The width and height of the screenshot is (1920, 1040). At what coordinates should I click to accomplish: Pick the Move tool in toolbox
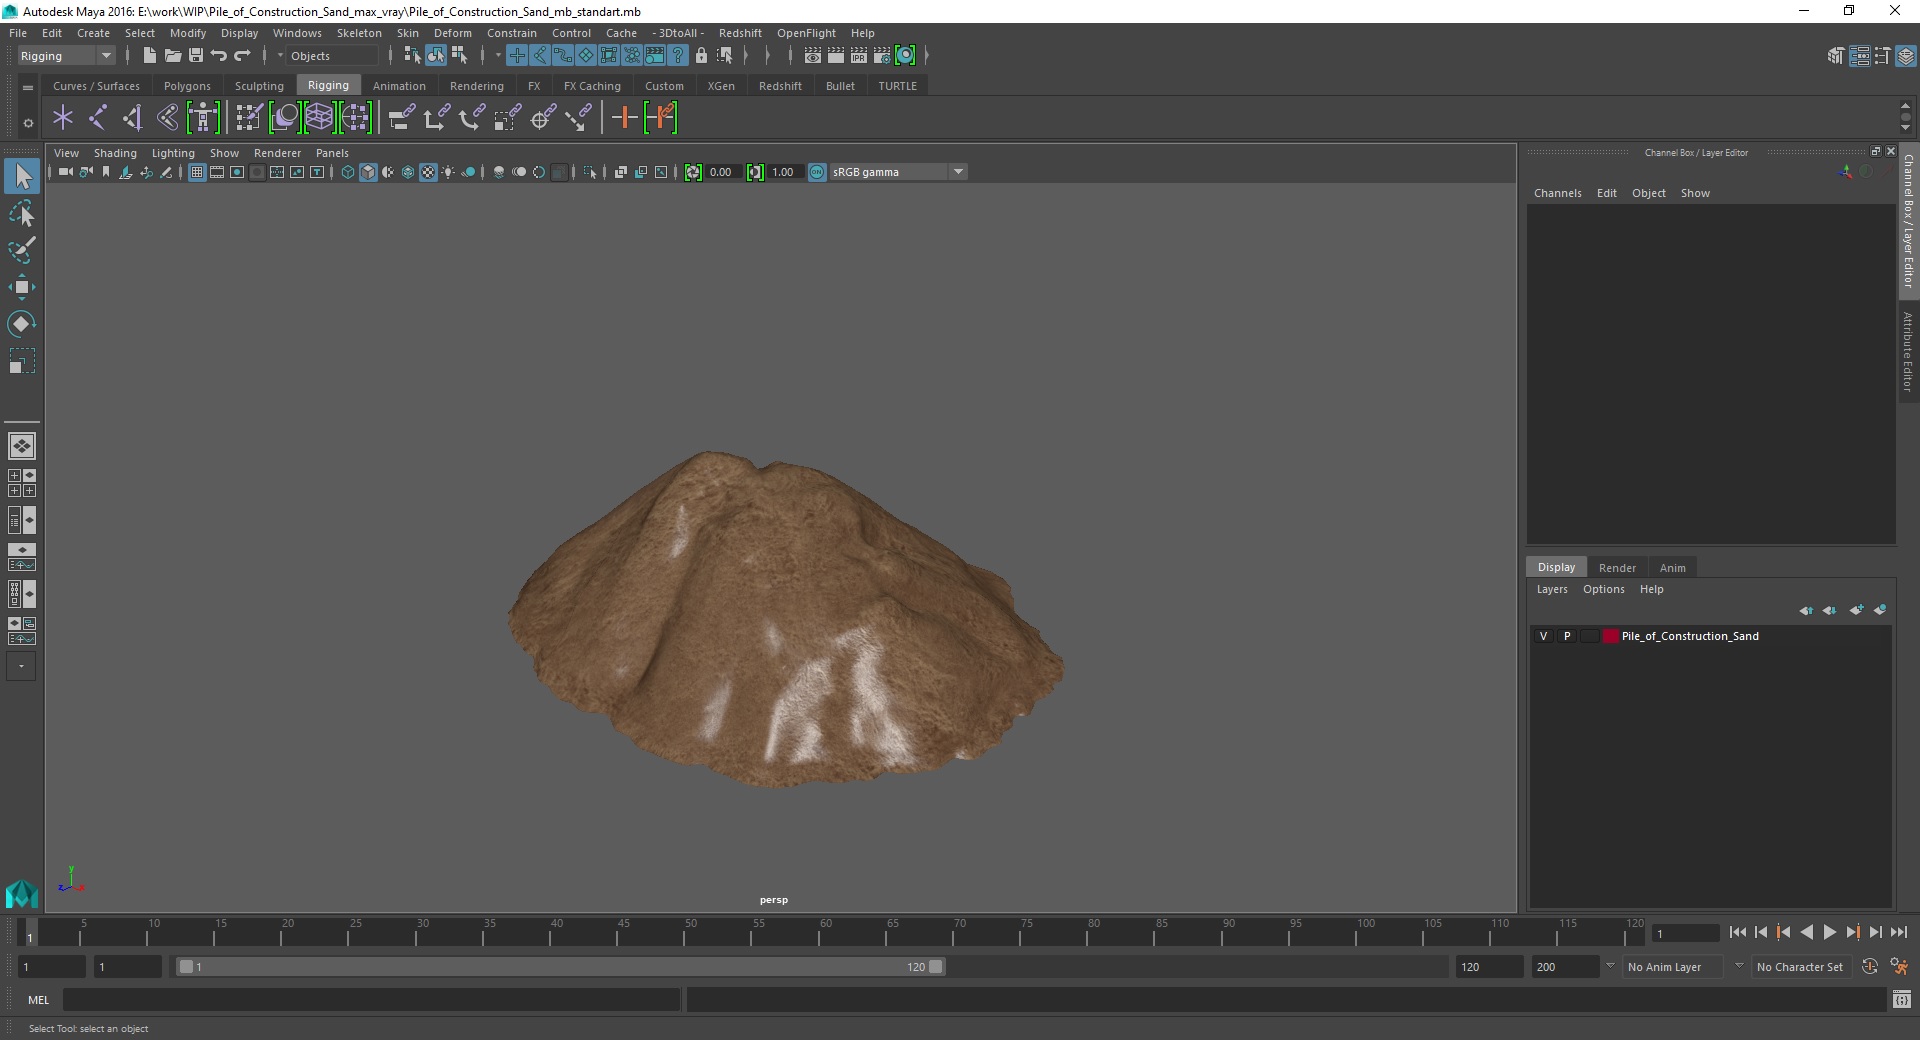tap(21, 287)
